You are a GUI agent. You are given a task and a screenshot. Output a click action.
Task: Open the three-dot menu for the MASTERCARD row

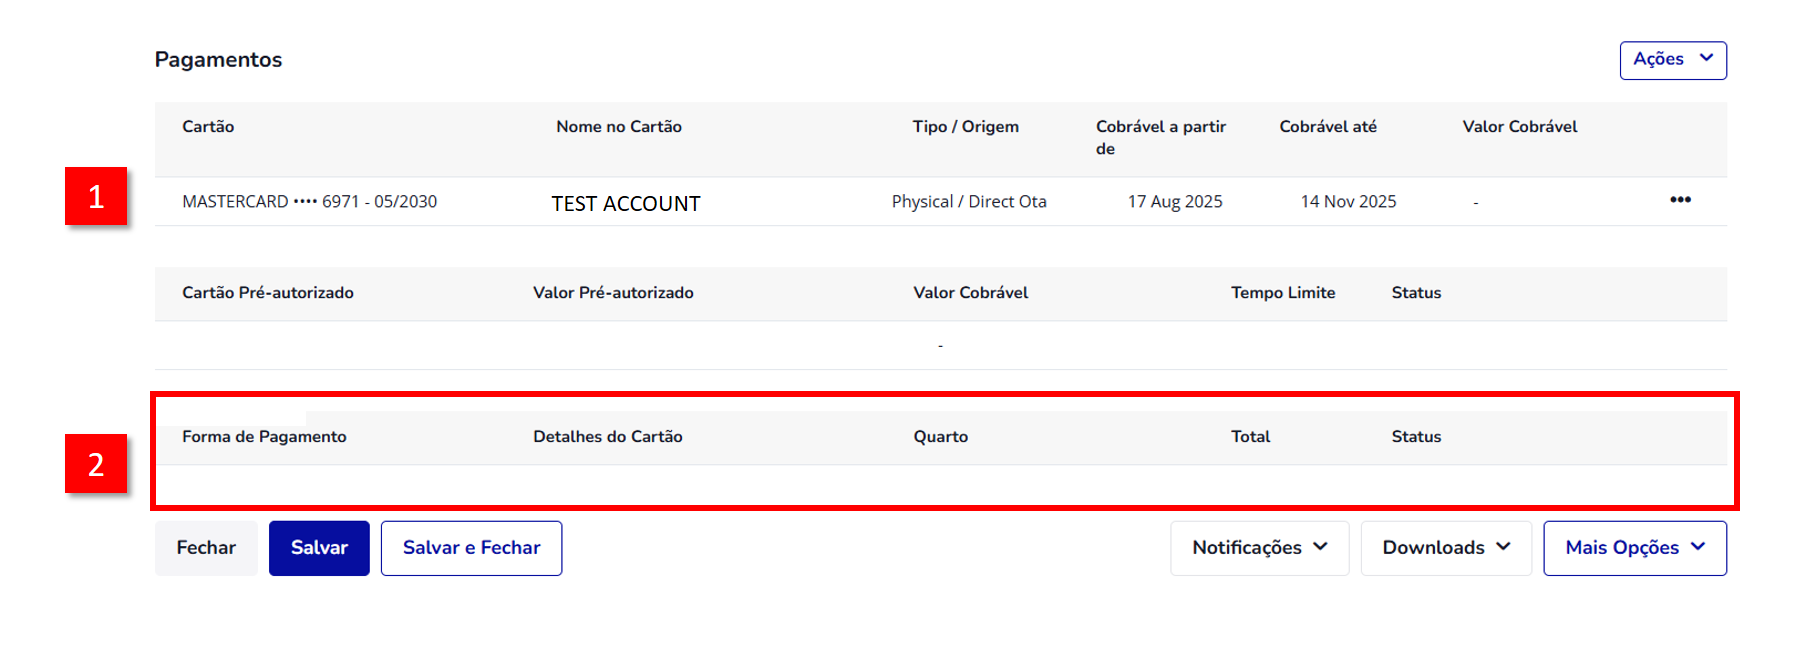pyautogui.click(x=1680, y=200)
